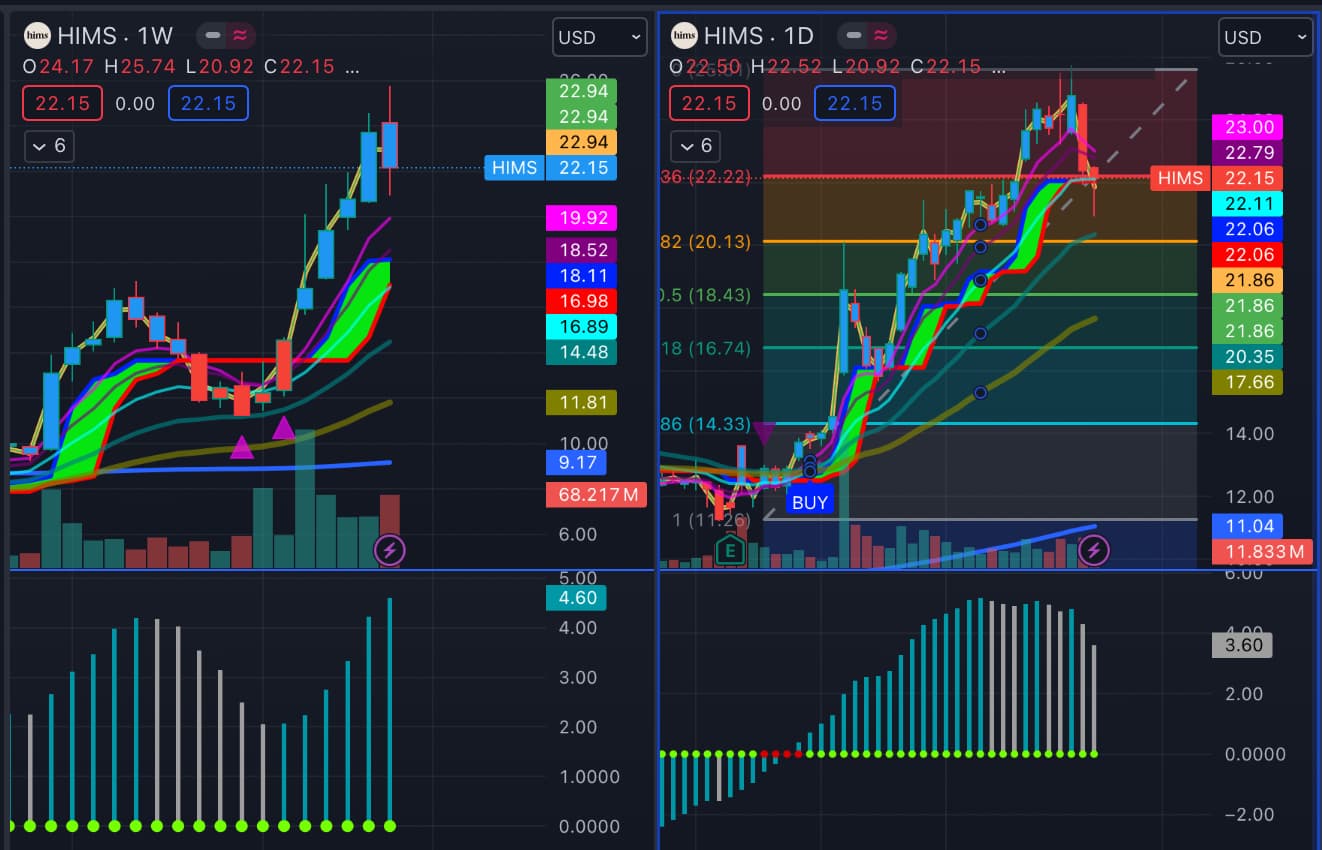The height and width of the screenshot is (850, 1322).
Task: Click the Fibonacci level label 1 (11.26)
Action: [711, 520]
